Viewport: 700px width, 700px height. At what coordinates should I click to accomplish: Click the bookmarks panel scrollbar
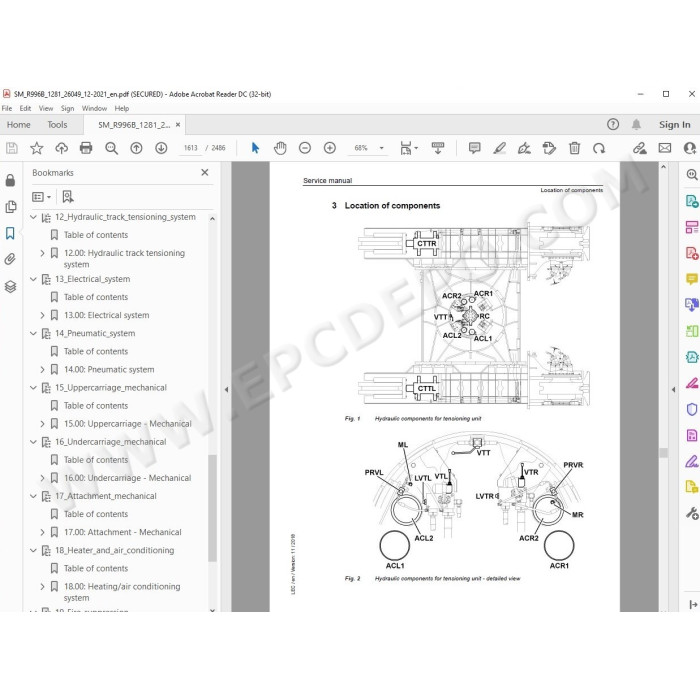(x=212, y=507)
